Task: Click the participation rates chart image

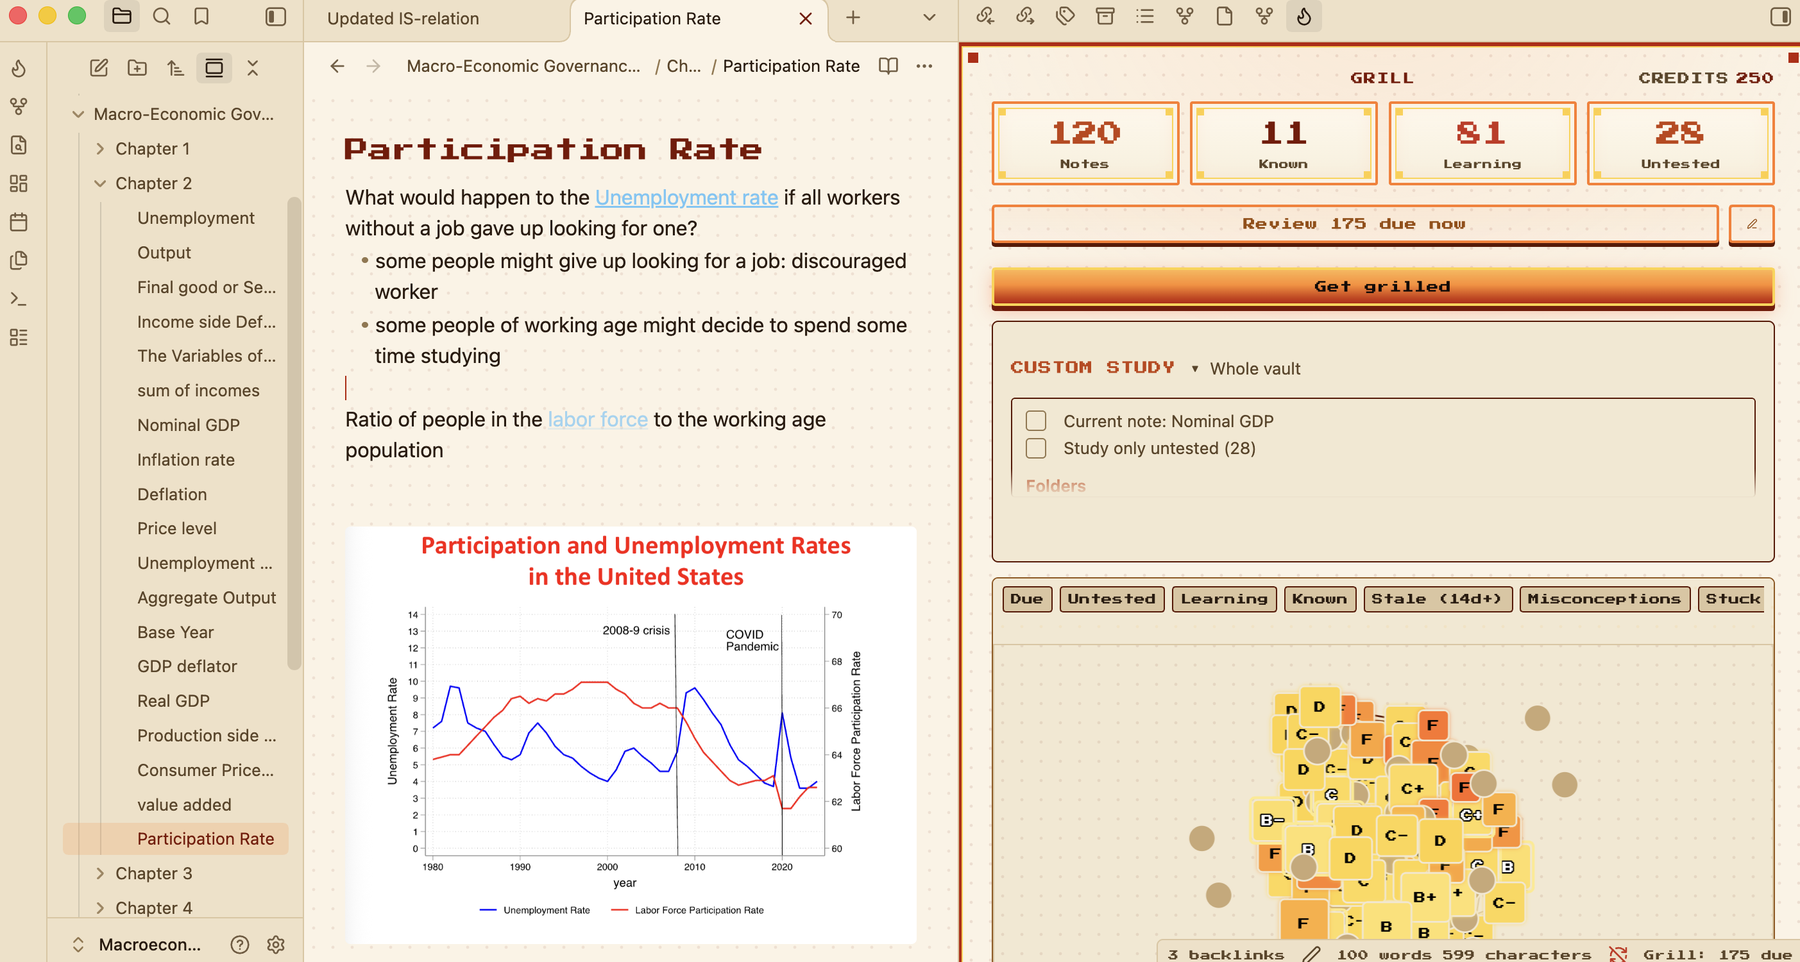Action: click(631, 735)
